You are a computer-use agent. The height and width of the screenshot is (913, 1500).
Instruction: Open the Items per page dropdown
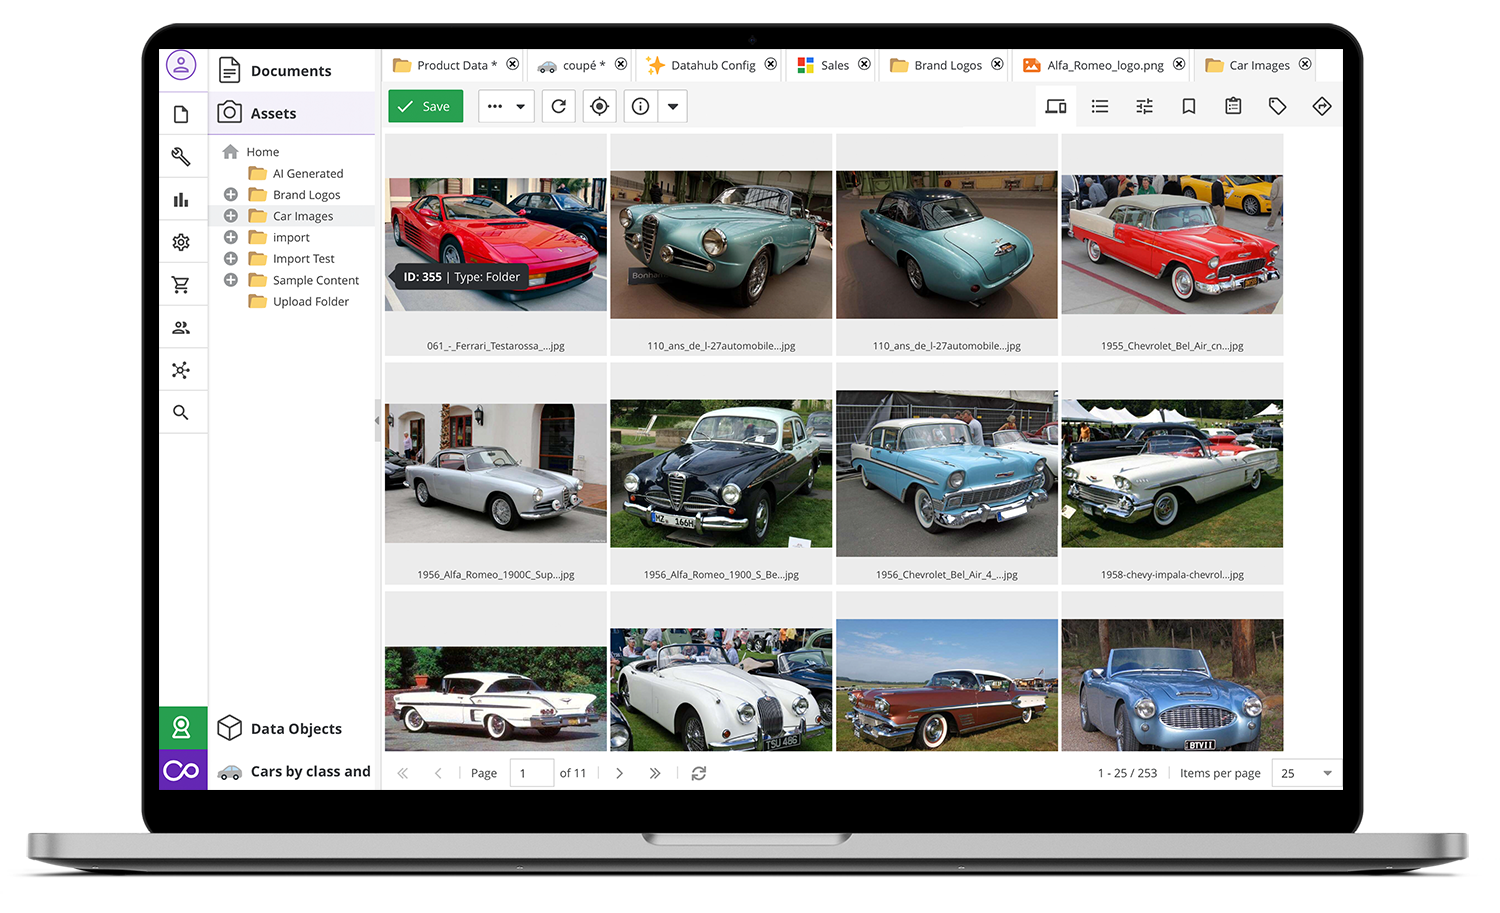click(1306, 773)
